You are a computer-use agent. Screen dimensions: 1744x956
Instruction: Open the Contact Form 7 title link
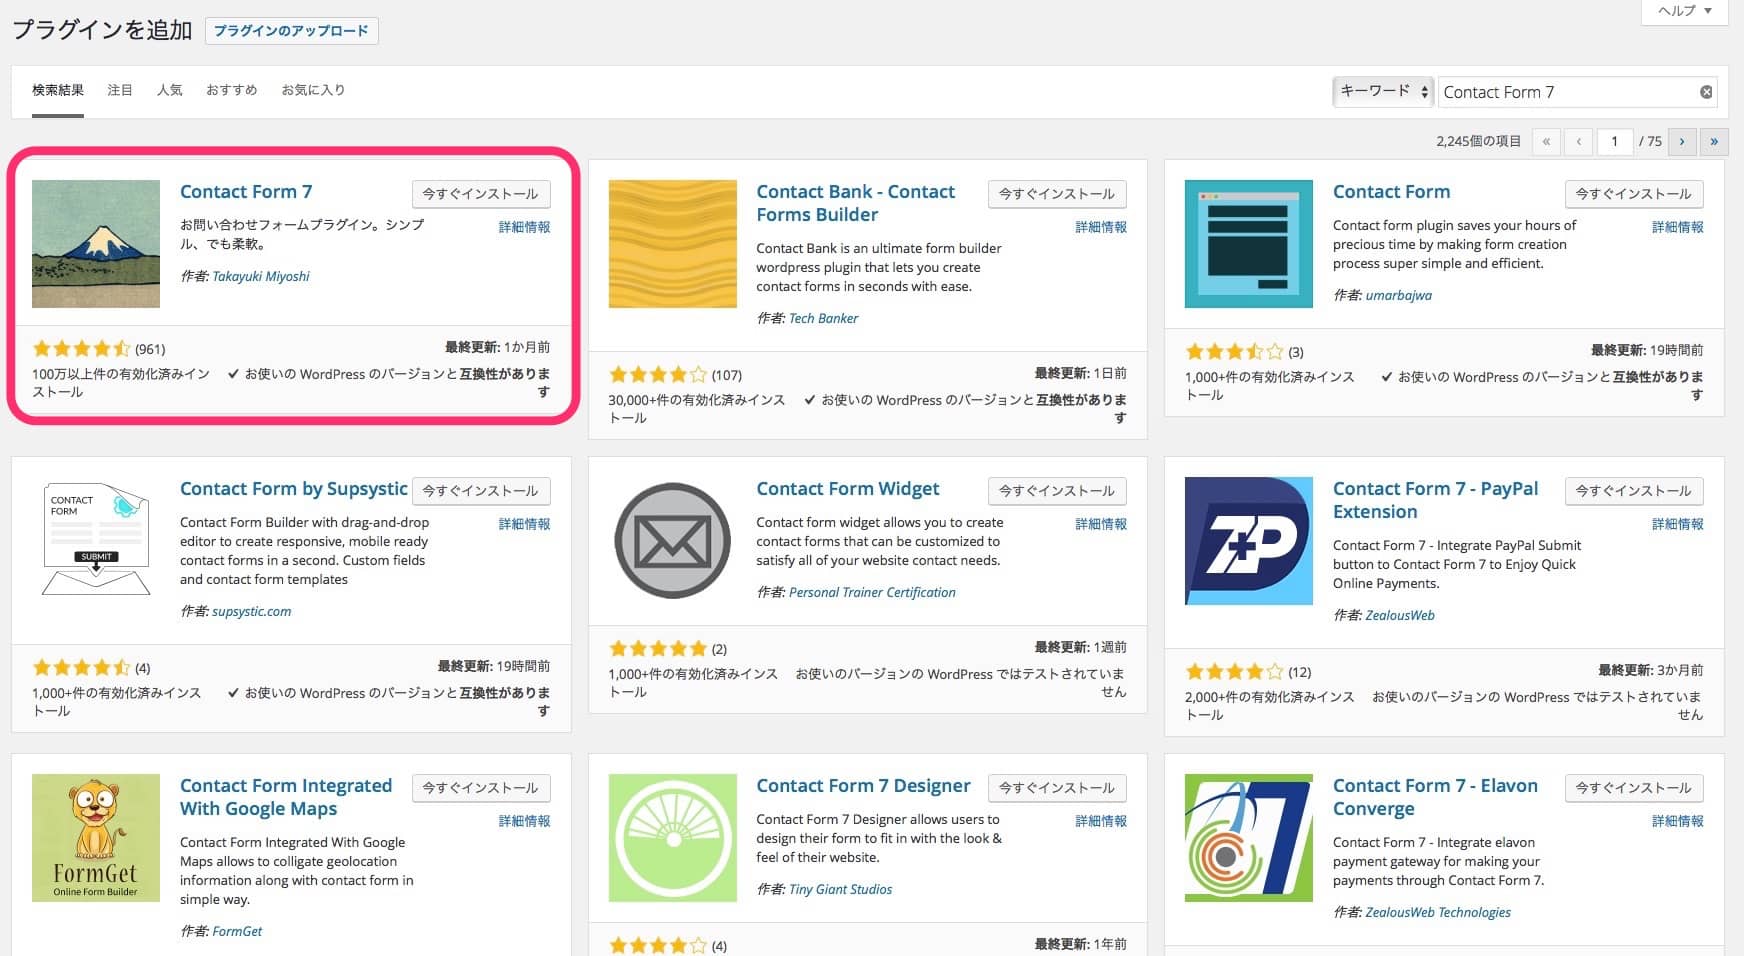click(246, 192)
